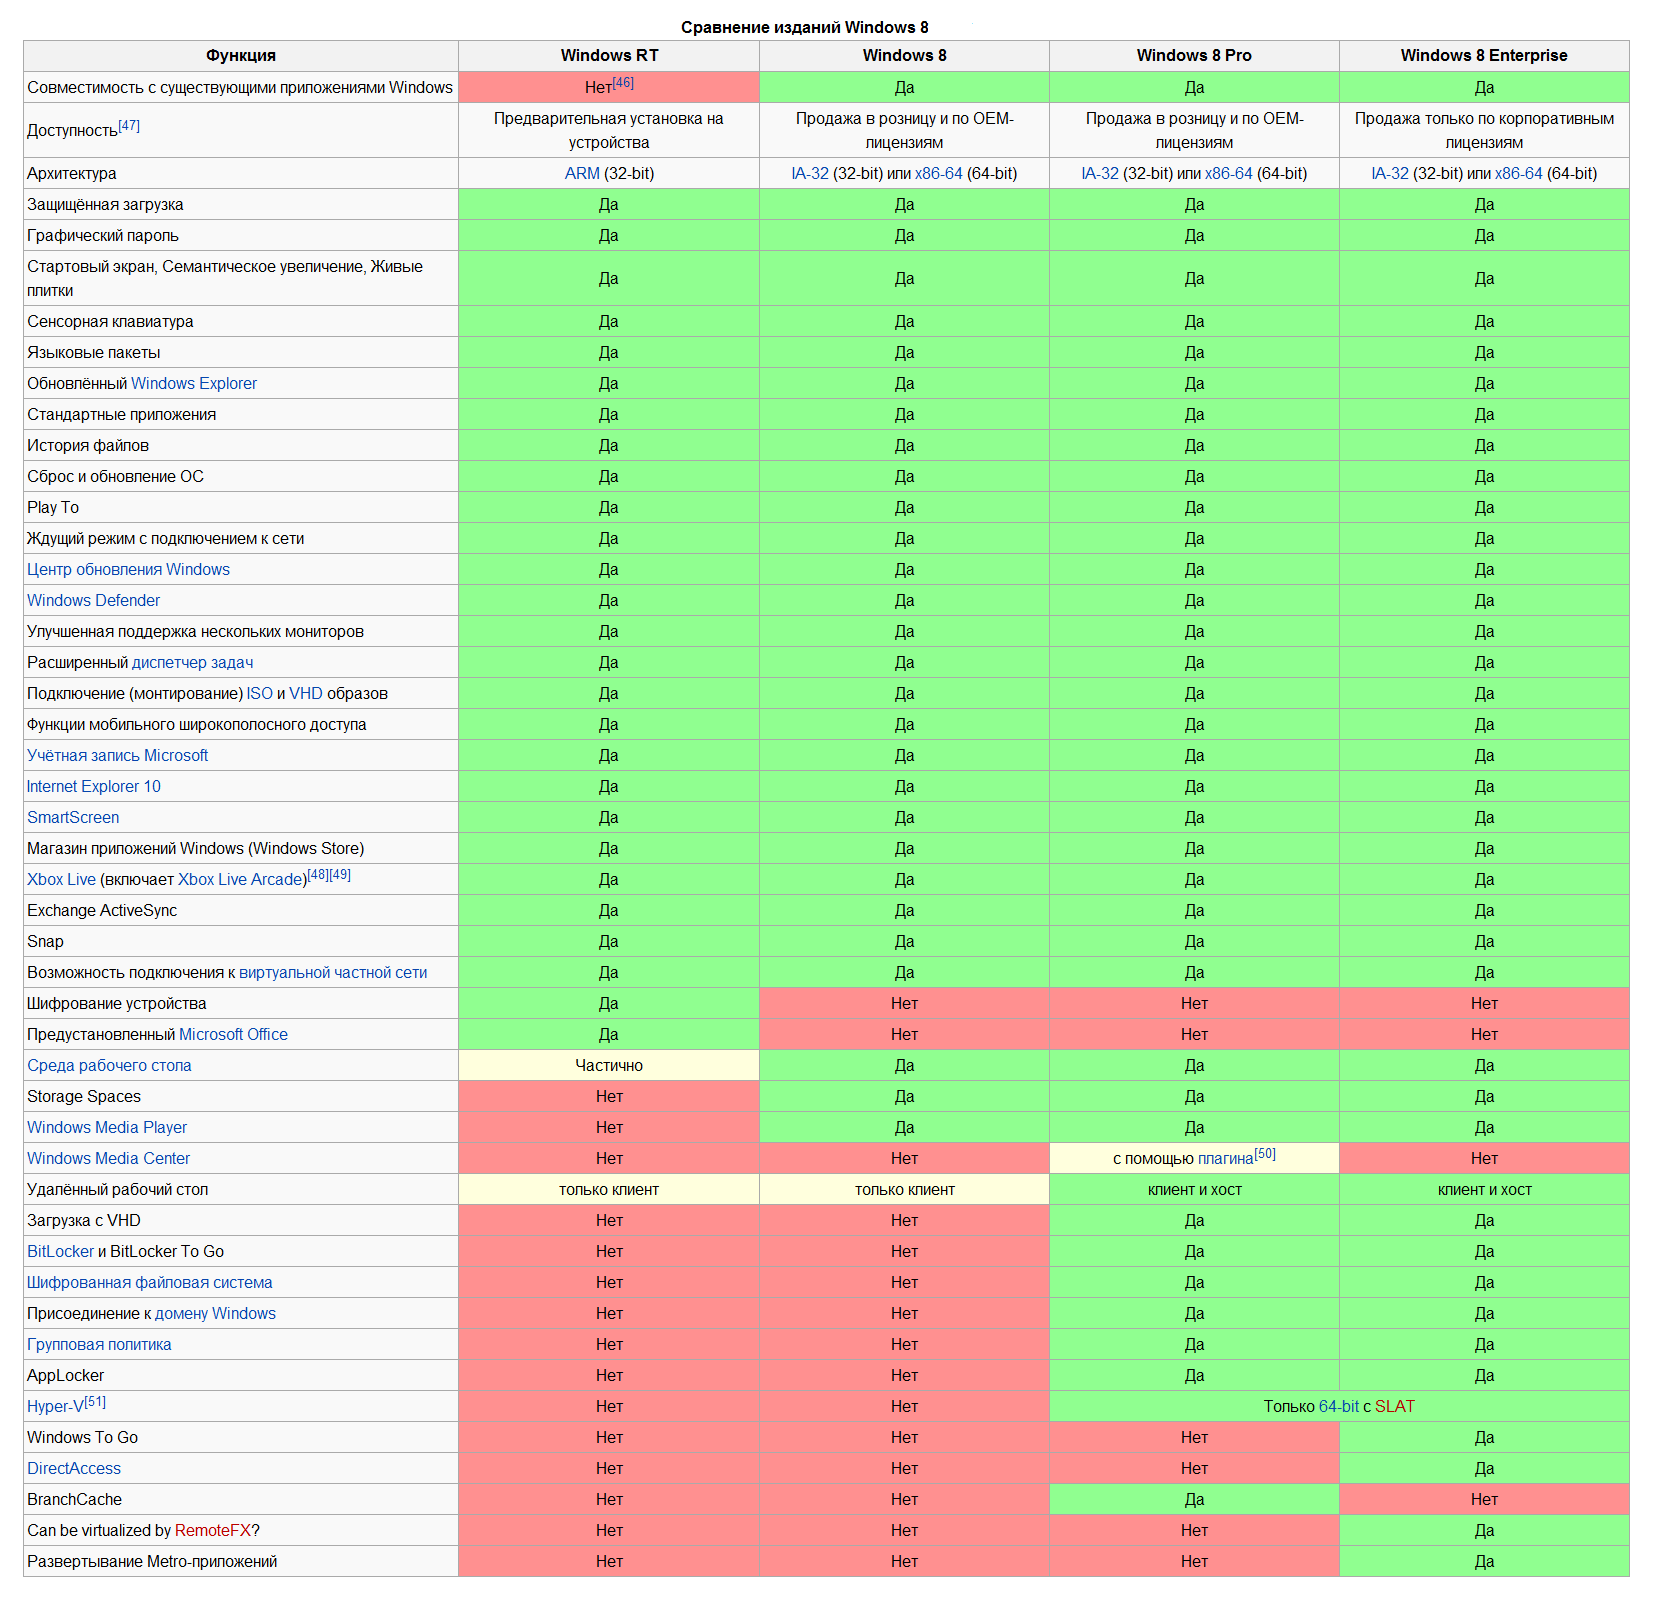Click the Windows 8 column header

click(904, 55)
